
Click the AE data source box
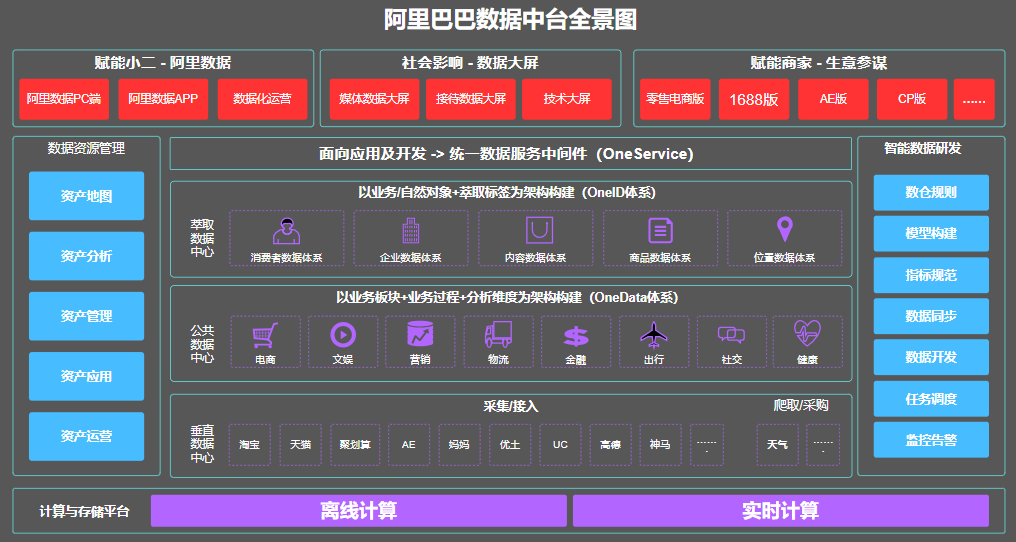click(409, 445)
